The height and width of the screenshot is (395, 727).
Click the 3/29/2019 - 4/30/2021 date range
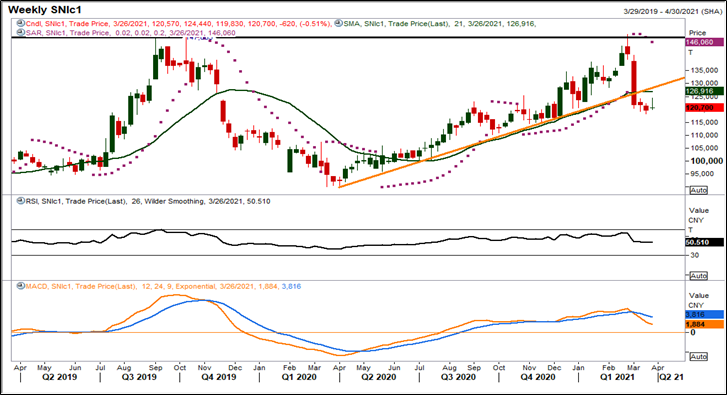click(x=673, y=12)
